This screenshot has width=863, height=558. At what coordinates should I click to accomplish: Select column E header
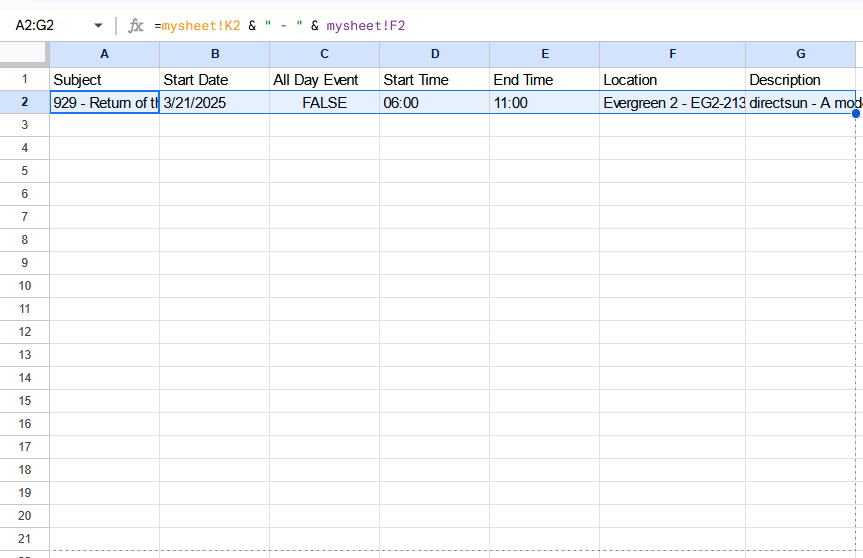pos(545,54)
